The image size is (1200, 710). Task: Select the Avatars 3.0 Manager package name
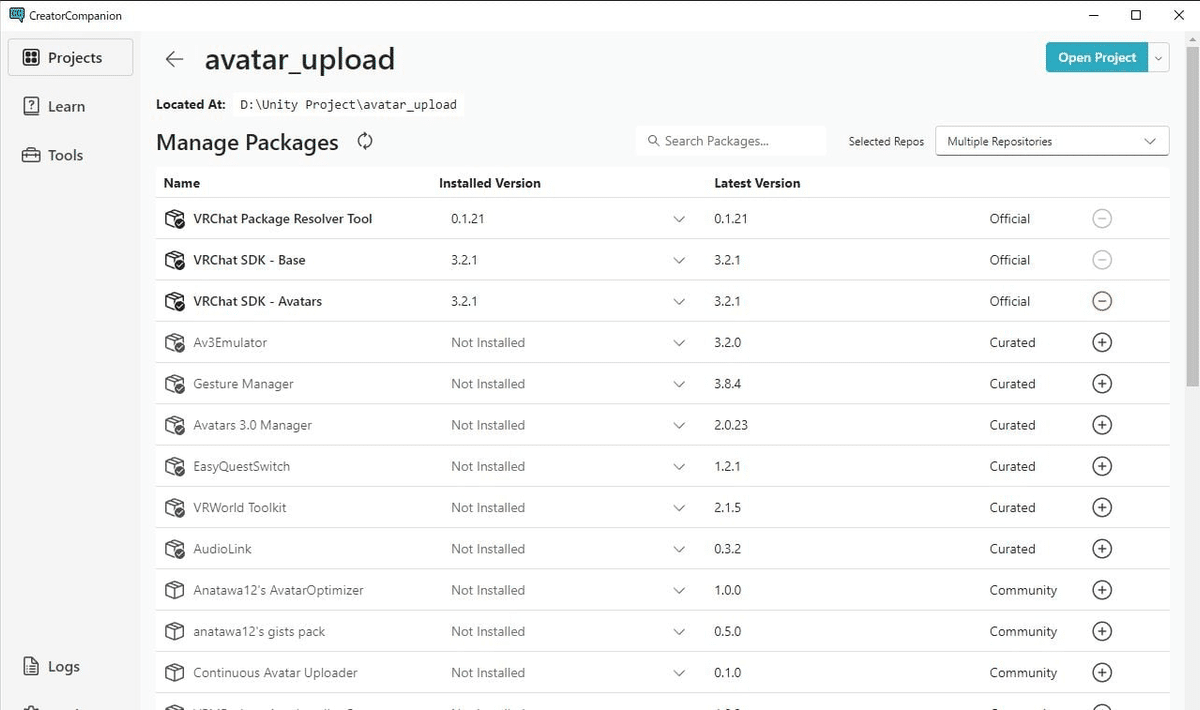[252, 425]
